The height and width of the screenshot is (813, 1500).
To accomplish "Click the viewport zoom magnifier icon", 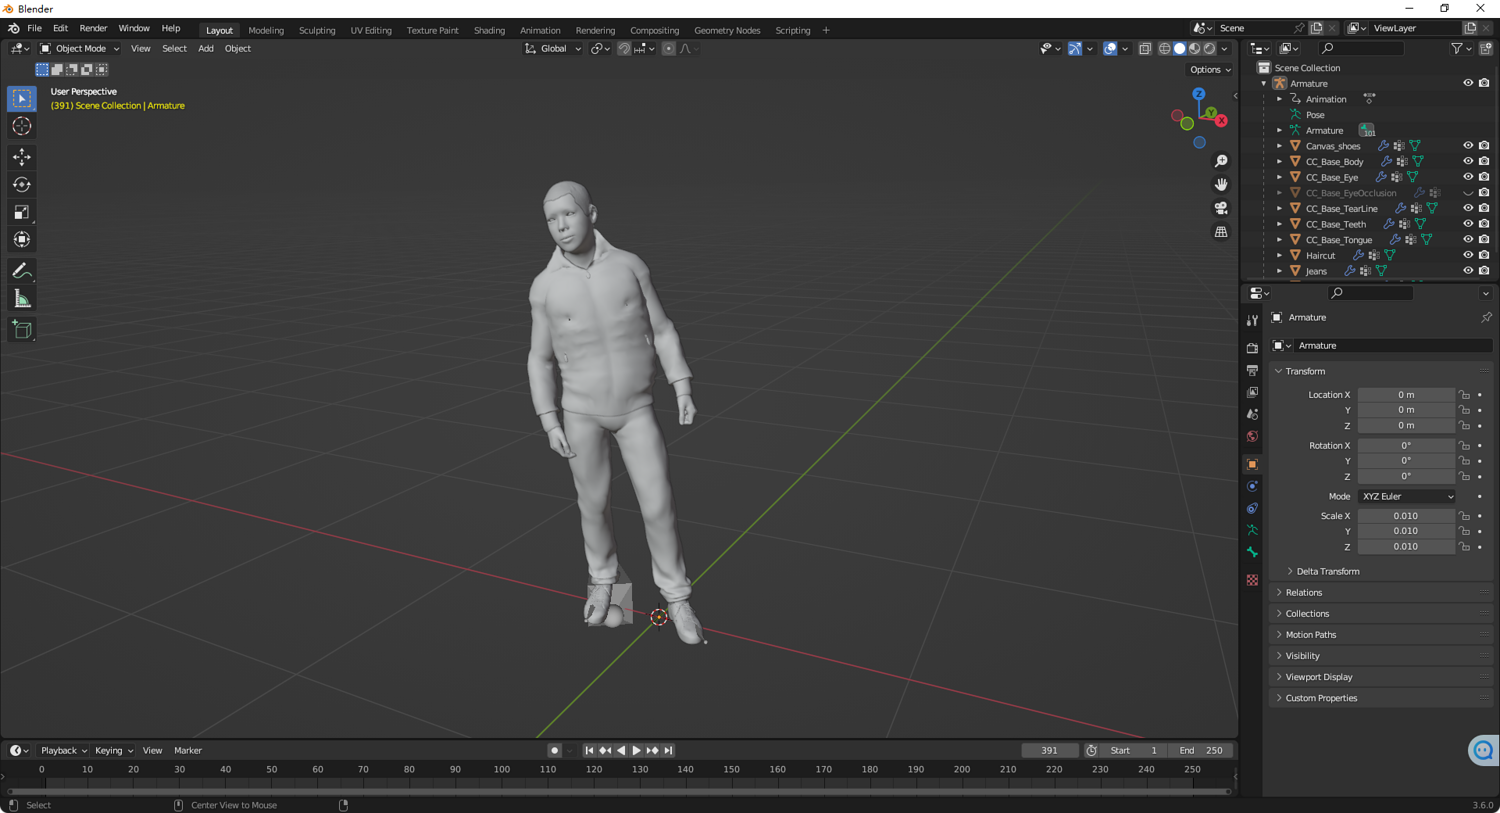I will pyautogui.click(x=1221, y=161).
